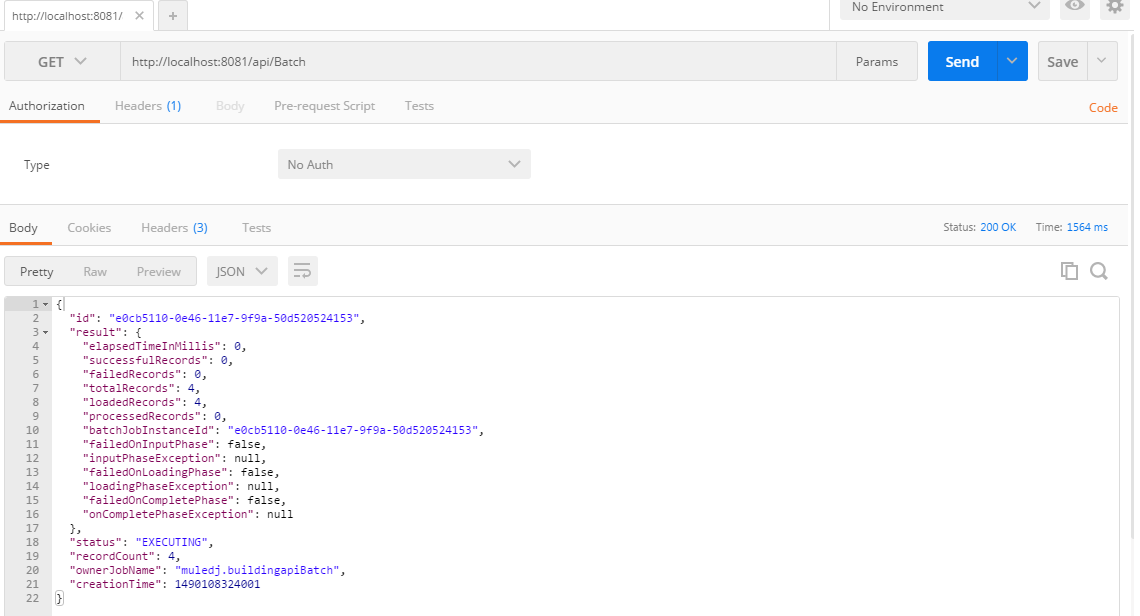Switch response view to Raw
Image resolution: width=1140 pixels, height=616 pixels.
95,270
